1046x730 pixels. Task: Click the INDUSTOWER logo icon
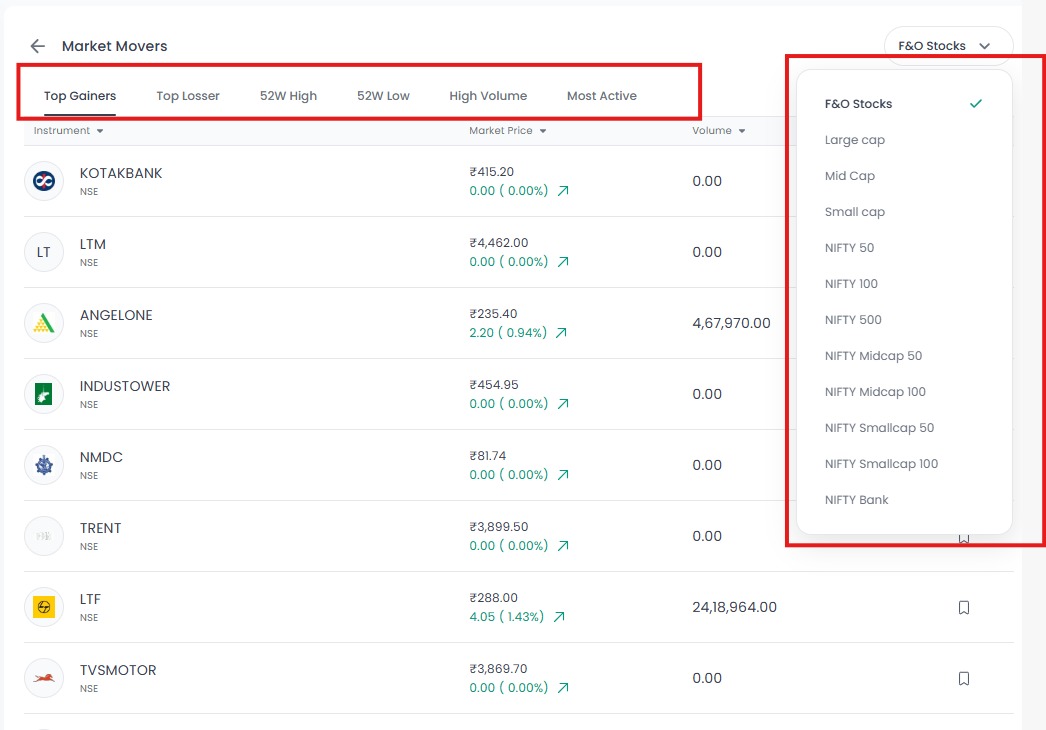coord(44,394)
